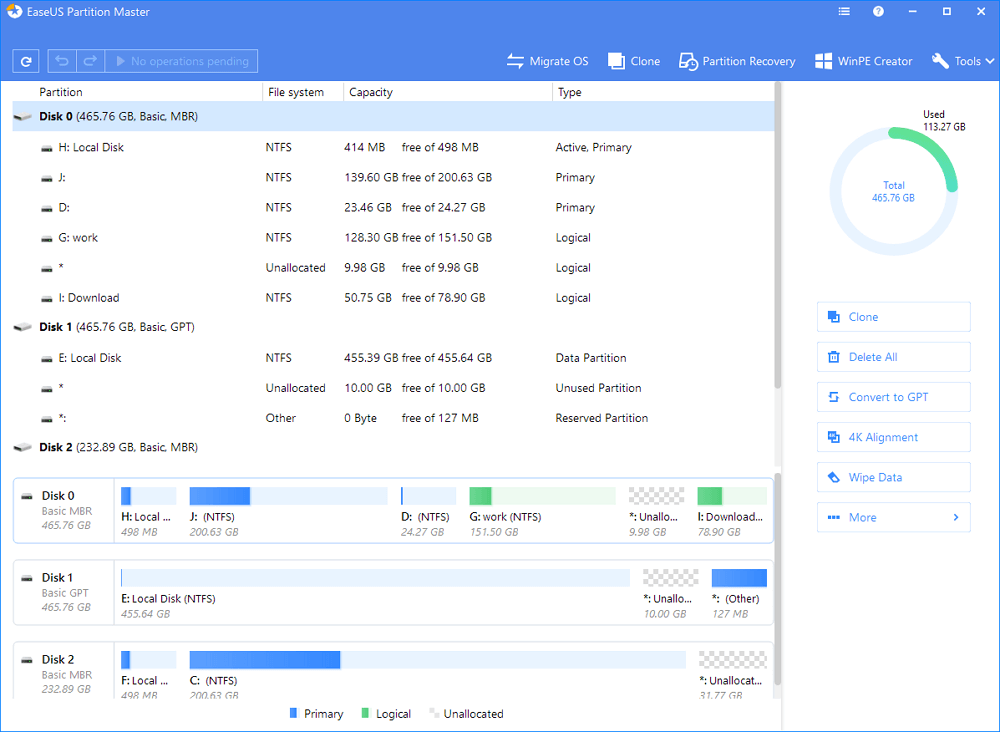
Task: Open Migrate OS
Action: (548, 61)
